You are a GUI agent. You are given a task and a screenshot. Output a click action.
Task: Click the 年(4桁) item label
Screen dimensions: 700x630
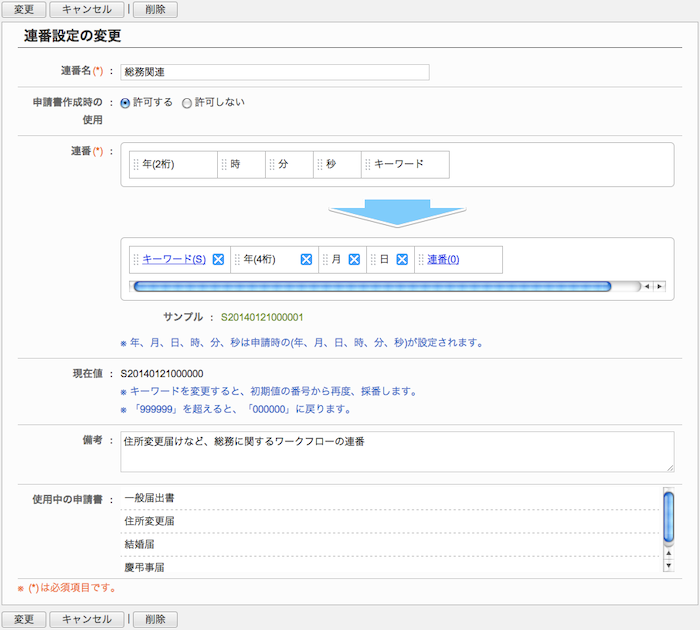point(259,259)
